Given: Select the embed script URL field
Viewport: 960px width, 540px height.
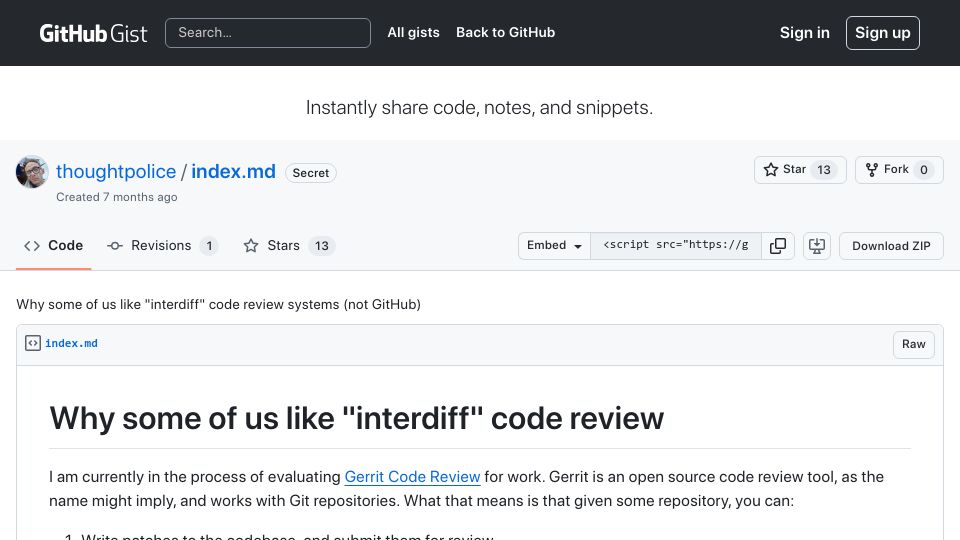Looking at the screenshot, I should [x=676, y=246].
